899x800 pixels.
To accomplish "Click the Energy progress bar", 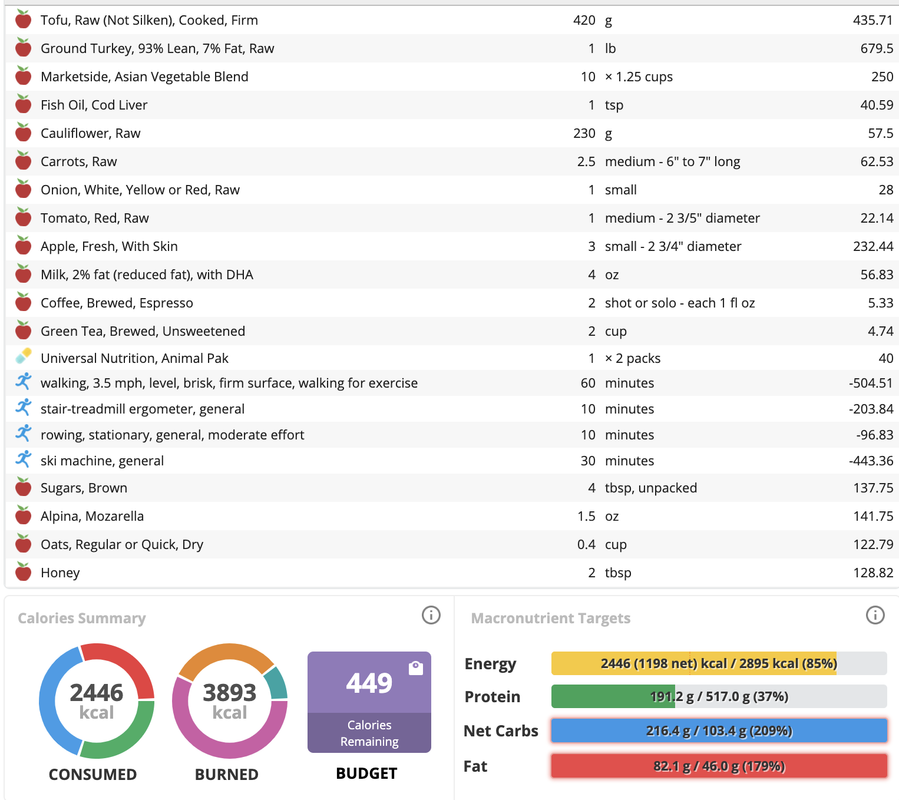I will [719, 664].
